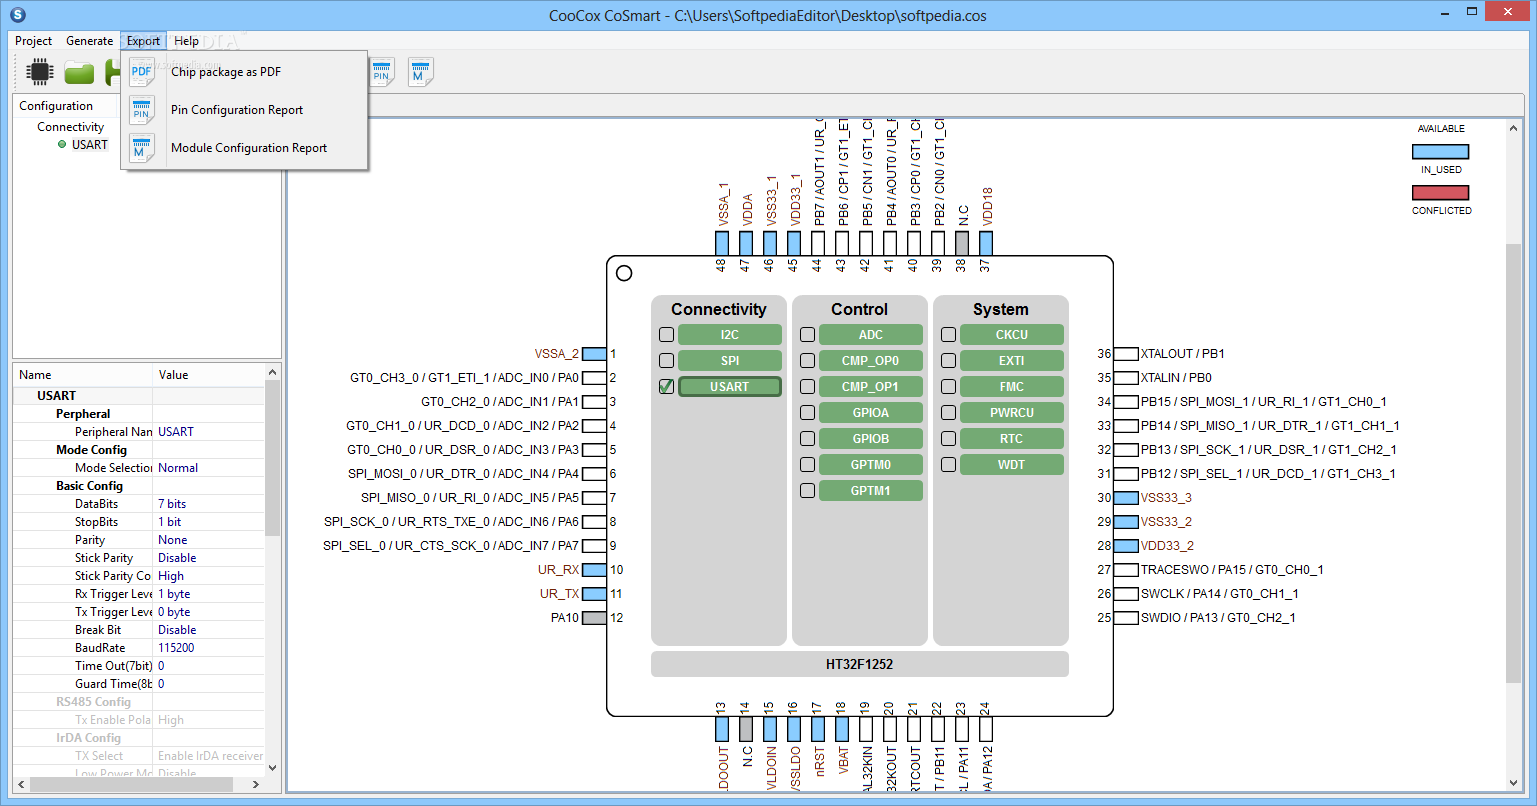The height and width of the screenshot is (806, 1537).
Task: Select pin 28 VDD33_2 box
Action: (x=1126, y=546)
